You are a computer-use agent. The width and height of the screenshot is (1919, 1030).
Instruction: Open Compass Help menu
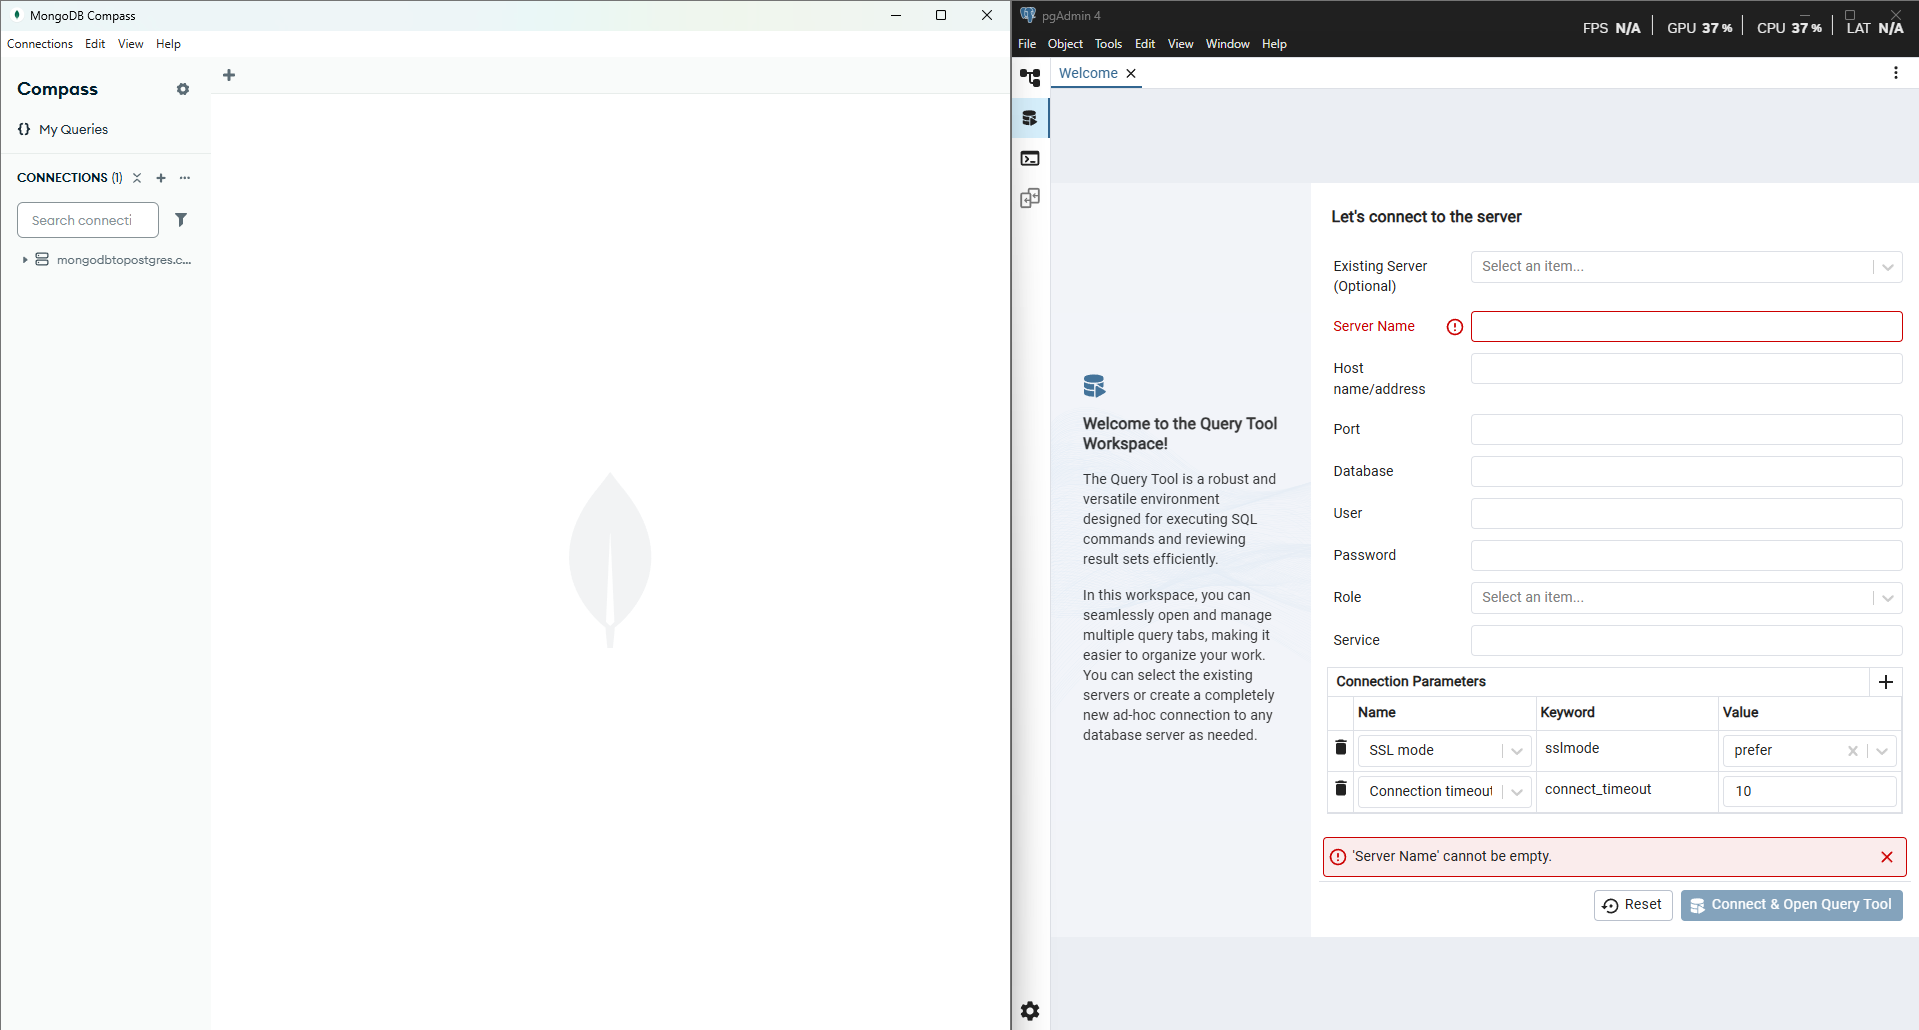pos(168,44)
